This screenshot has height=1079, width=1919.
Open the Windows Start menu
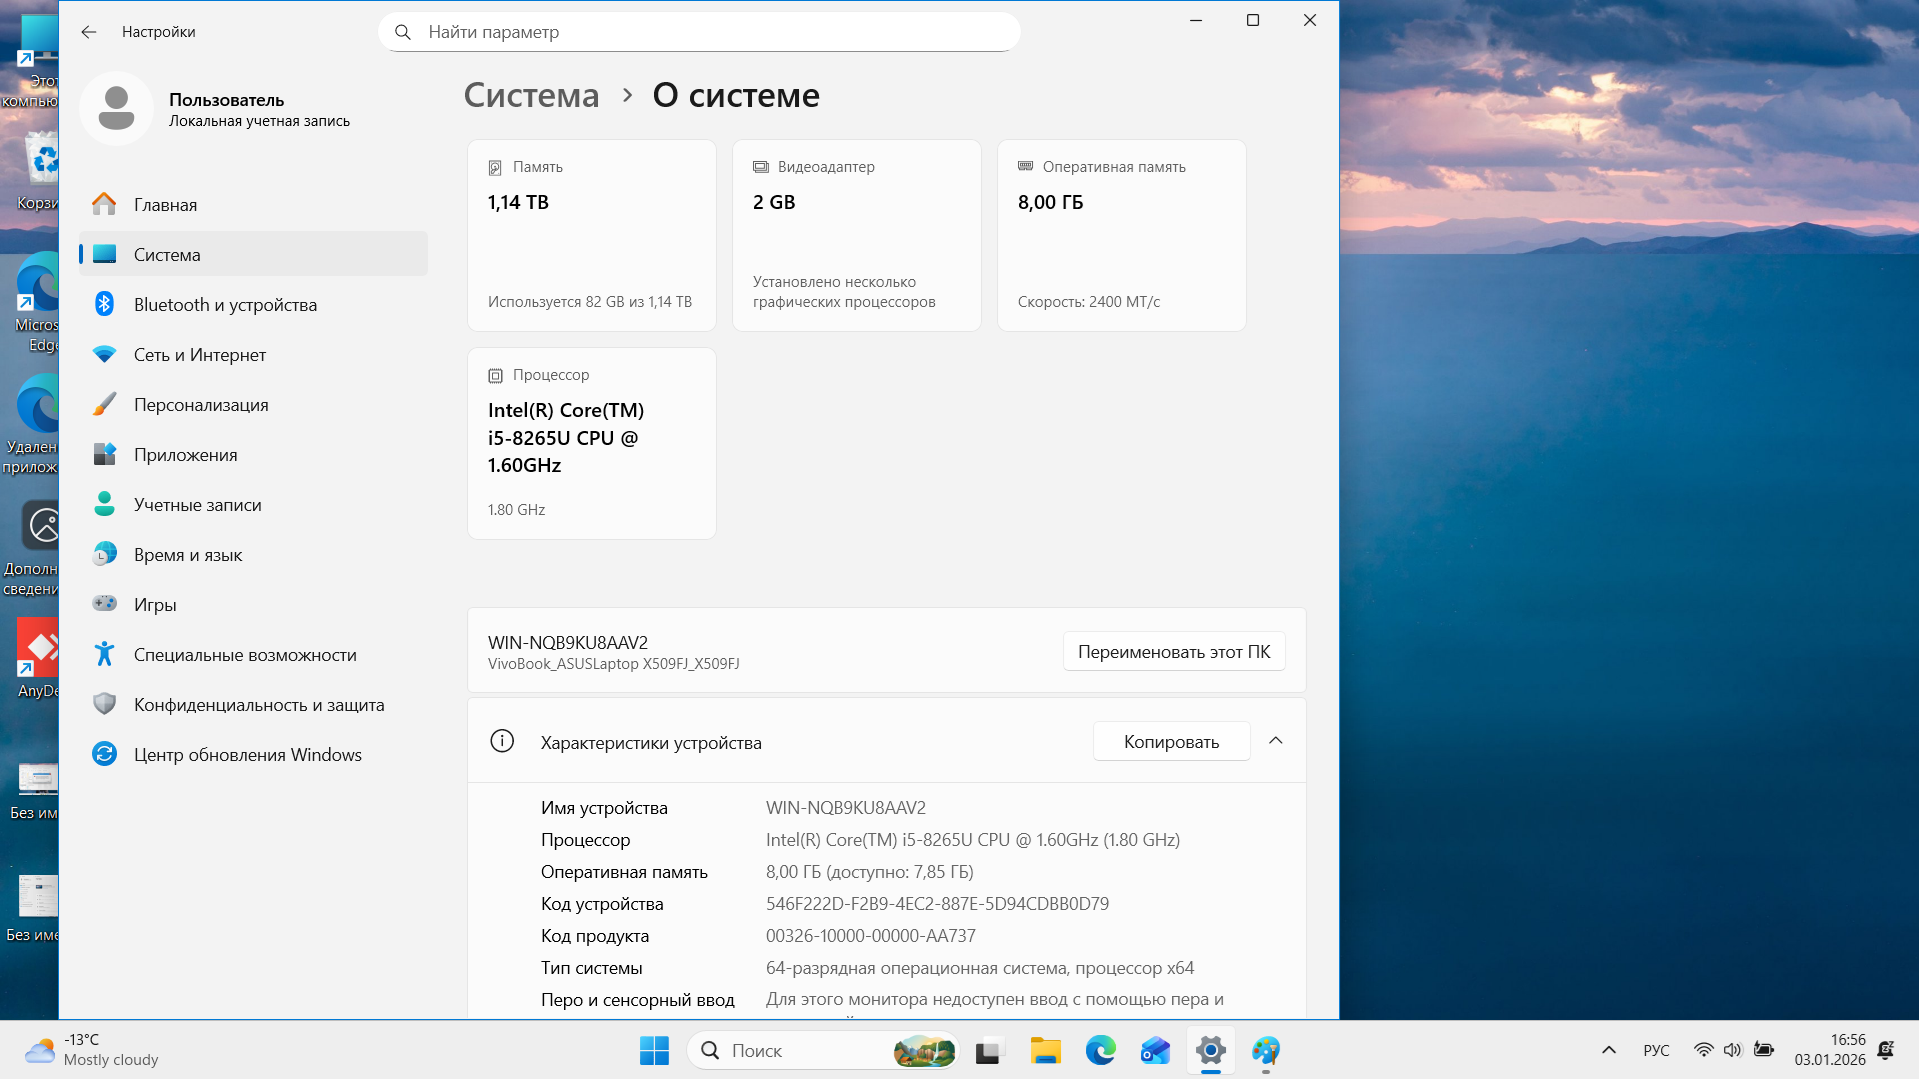(x=654, y=1051)
